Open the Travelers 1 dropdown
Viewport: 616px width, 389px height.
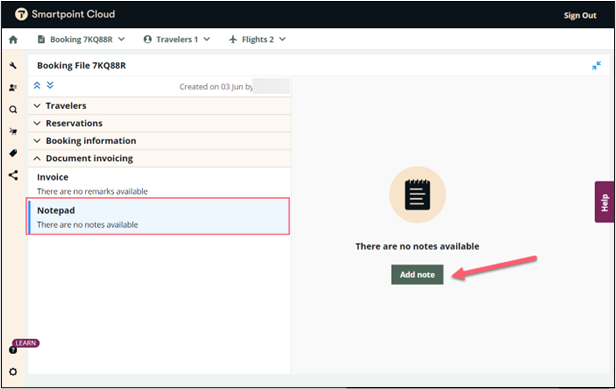point(177,39)
